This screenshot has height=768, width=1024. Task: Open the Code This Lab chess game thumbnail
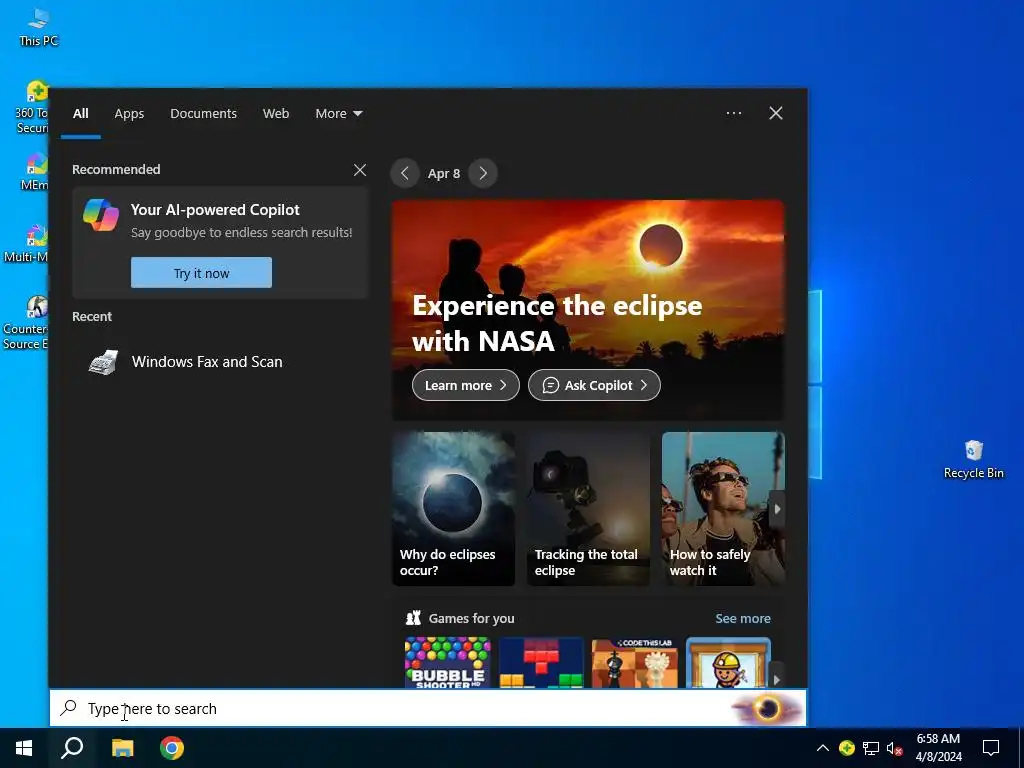(634, 662)
